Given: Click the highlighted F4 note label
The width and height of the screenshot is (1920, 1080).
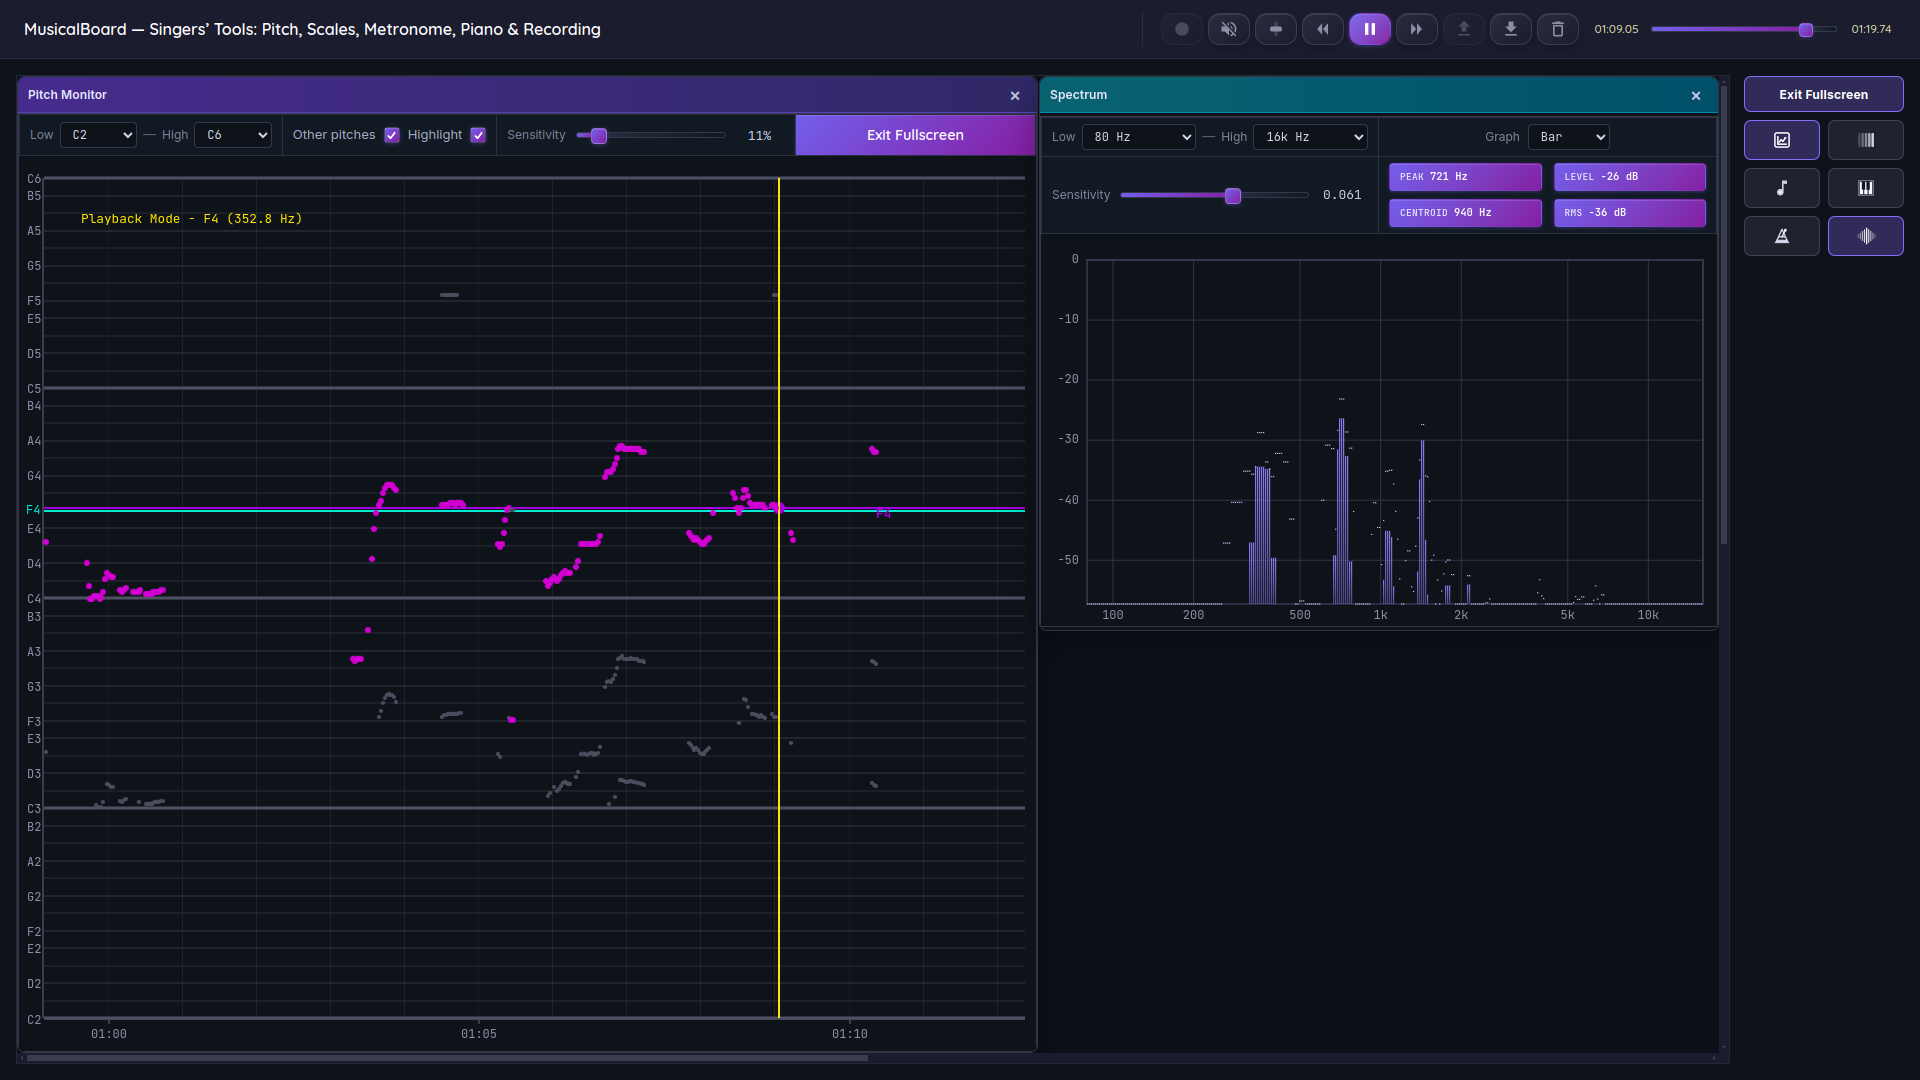Looking at the screenshot, I should point(33,510).
